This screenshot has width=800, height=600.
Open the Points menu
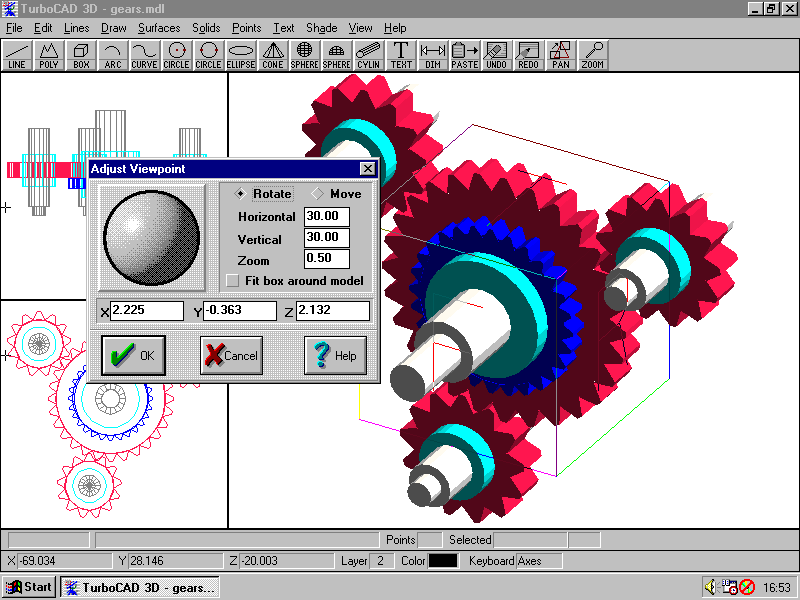pos(246,28)
